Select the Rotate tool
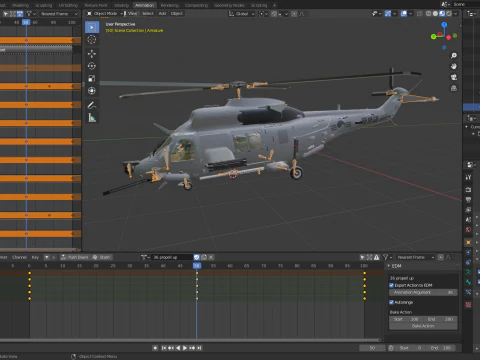Screen dimensions: 480x360 click(92, 66)
